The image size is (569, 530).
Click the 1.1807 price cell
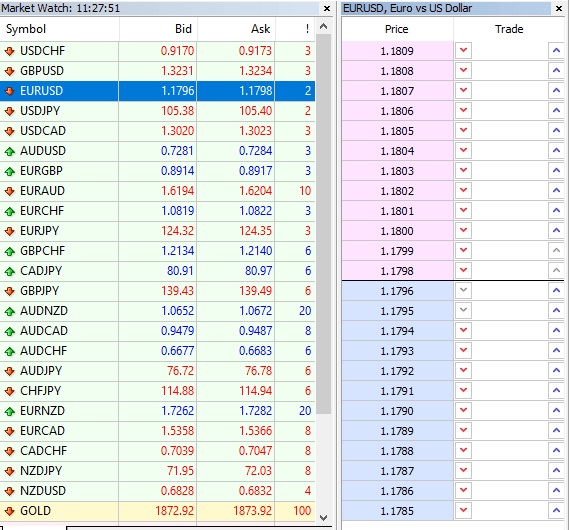click(x=397, y=91)
